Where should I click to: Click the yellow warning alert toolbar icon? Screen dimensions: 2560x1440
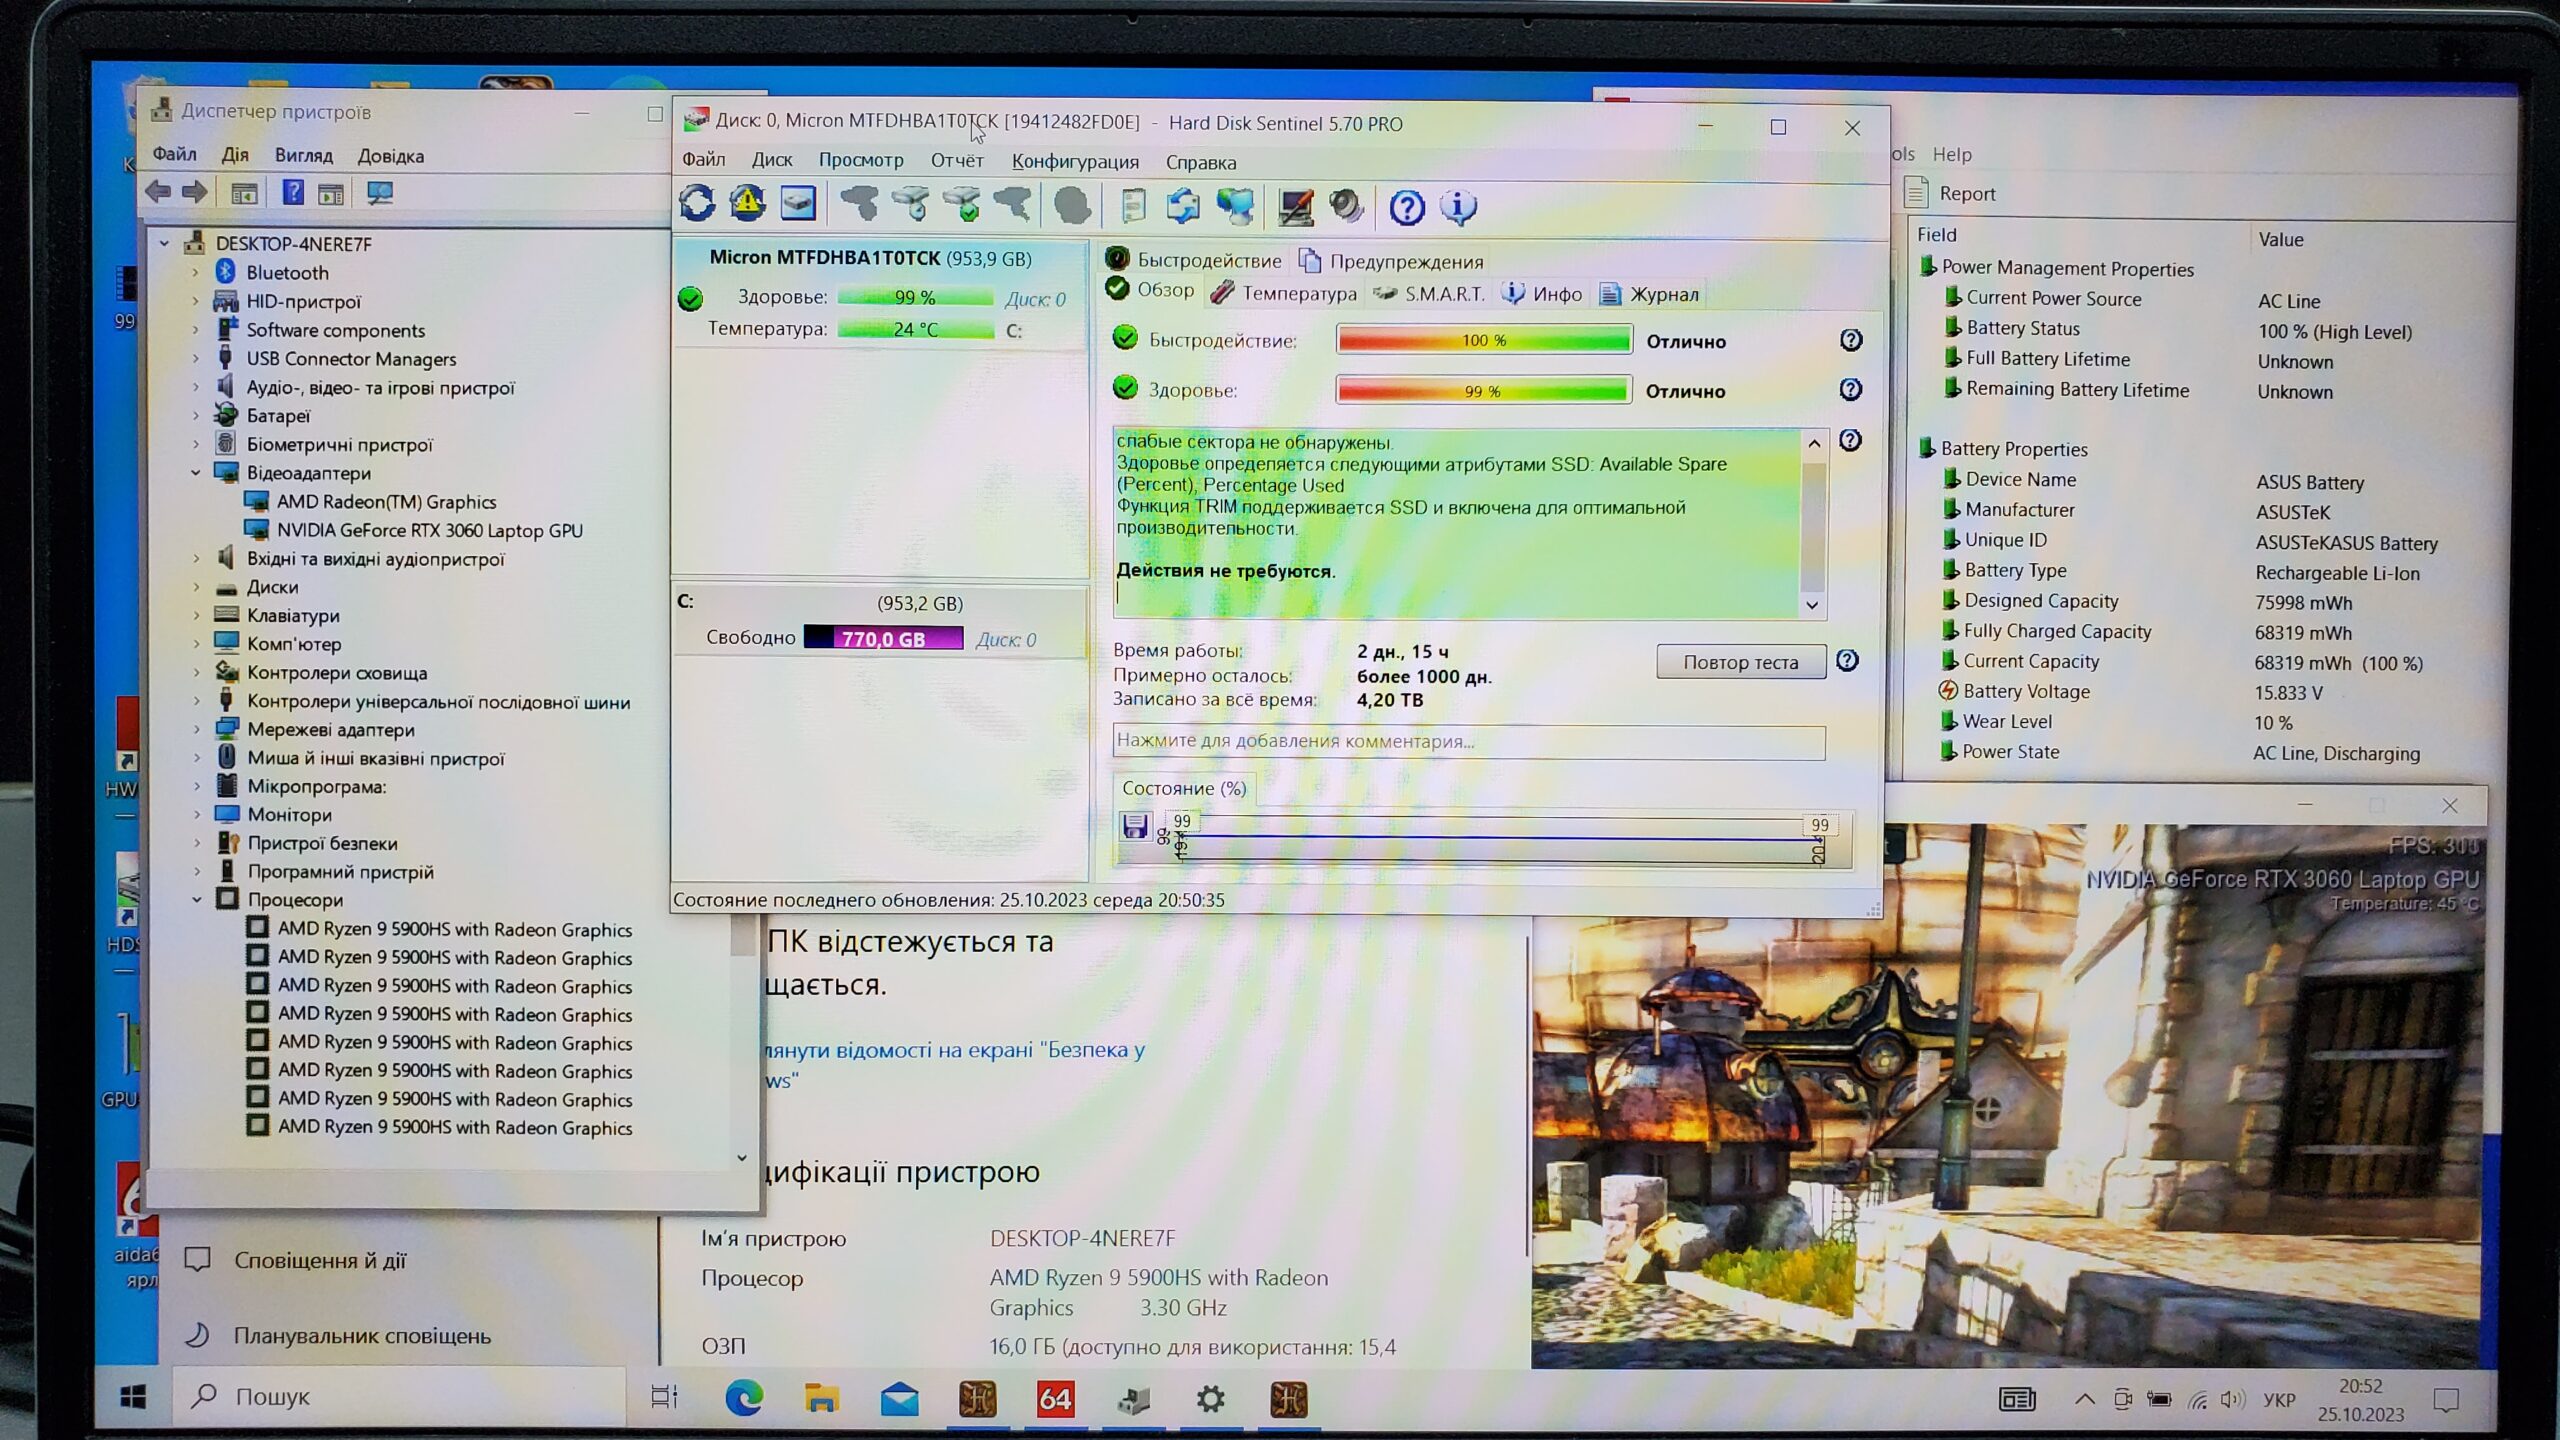[747, 204]
